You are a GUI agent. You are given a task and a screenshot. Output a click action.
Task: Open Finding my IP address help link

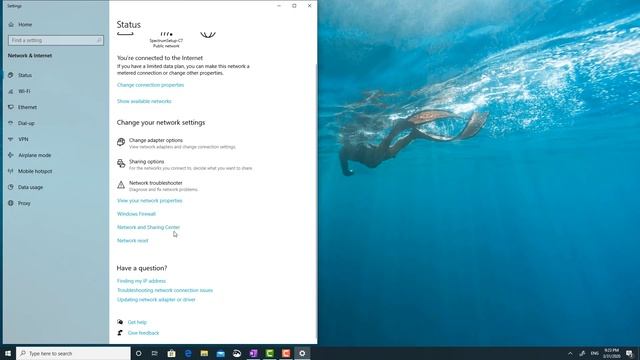point(141,281)
